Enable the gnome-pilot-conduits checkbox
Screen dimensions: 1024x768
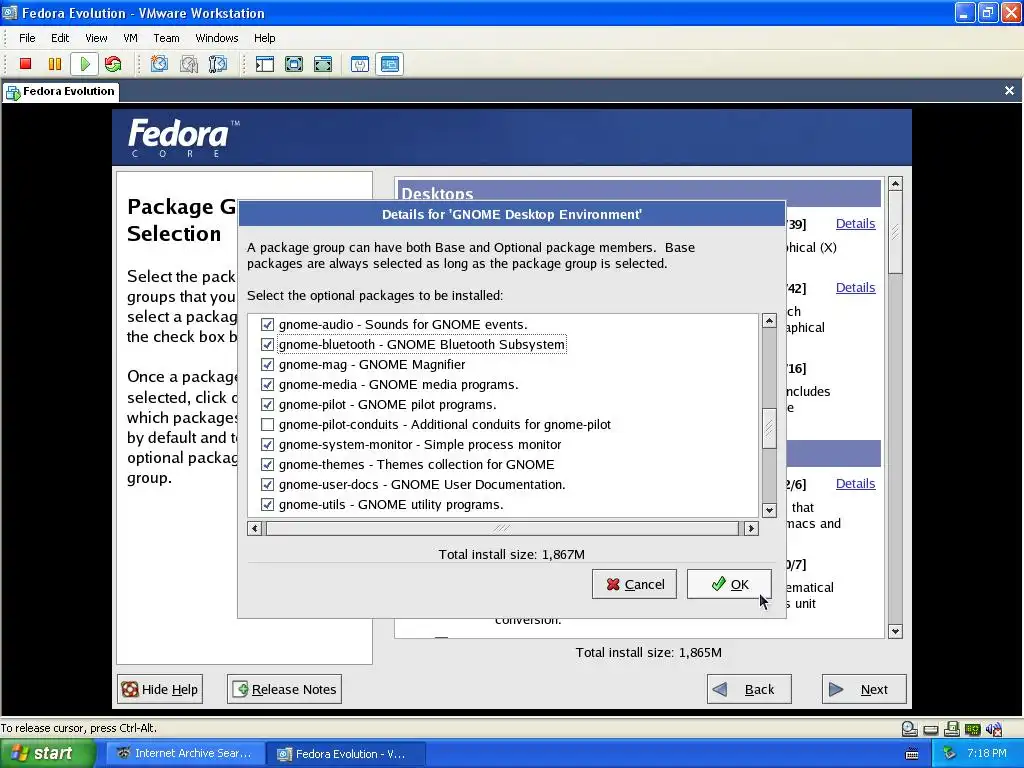pos(267,424)
